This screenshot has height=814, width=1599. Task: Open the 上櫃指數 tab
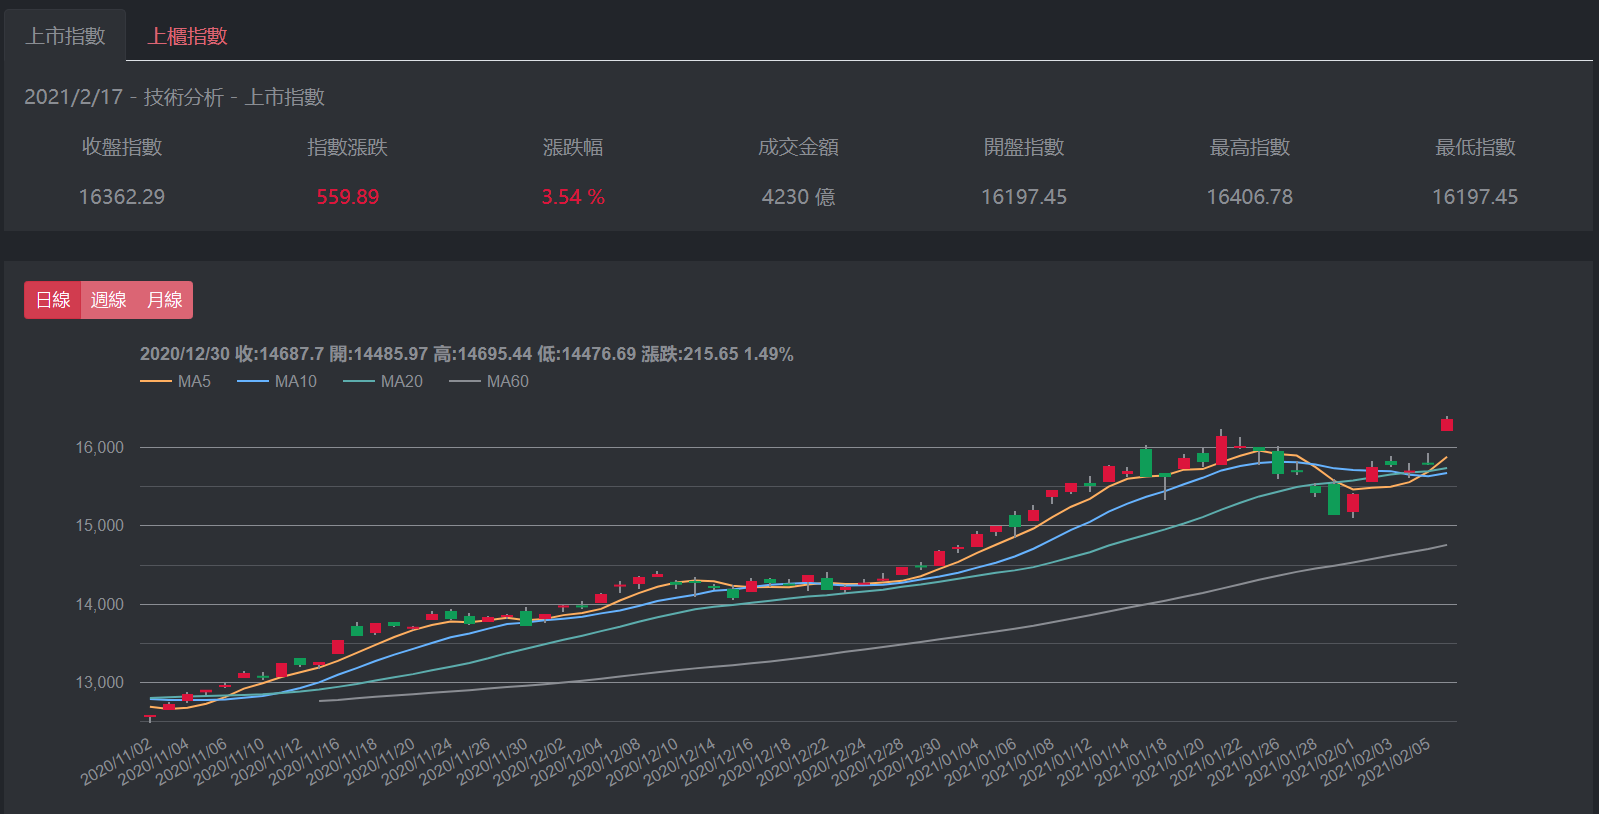(x=187, y=36)
